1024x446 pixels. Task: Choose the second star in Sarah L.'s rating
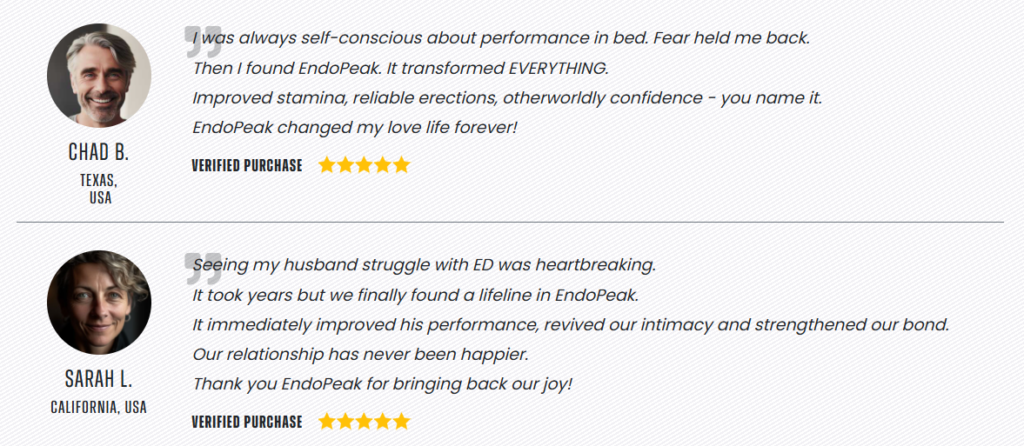pyautogui.click(x=345, y=421)
